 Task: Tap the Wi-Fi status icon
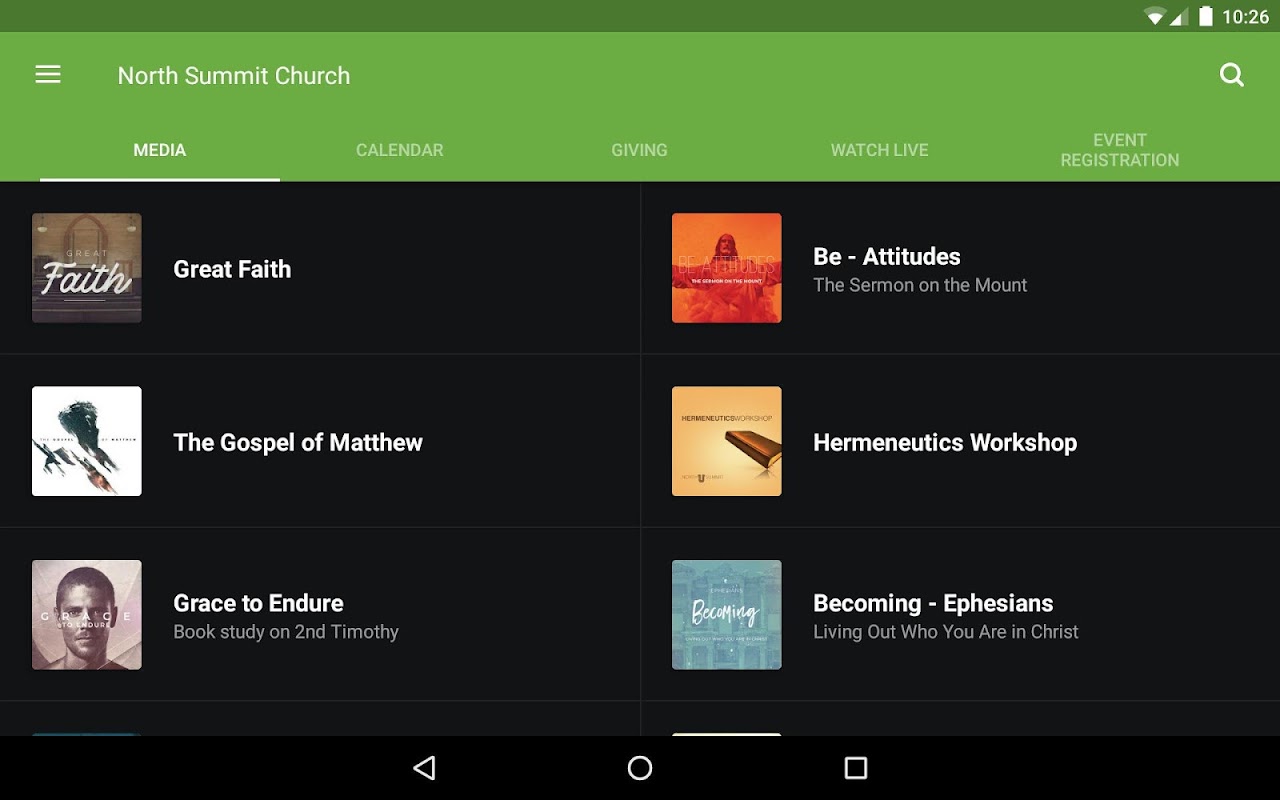click(x=1156, y=16)
